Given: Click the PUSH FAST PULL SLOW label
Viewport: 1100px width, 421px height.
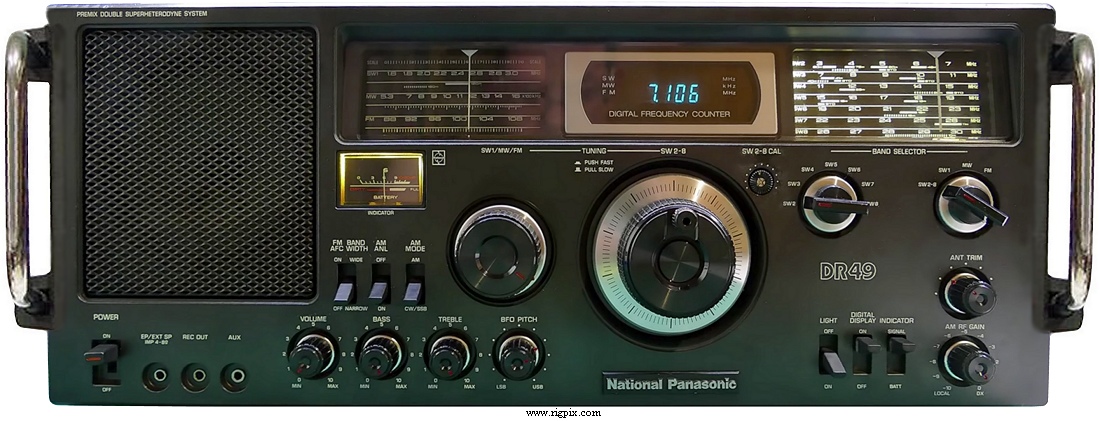Looking at the screenshot, I should 593,166.
